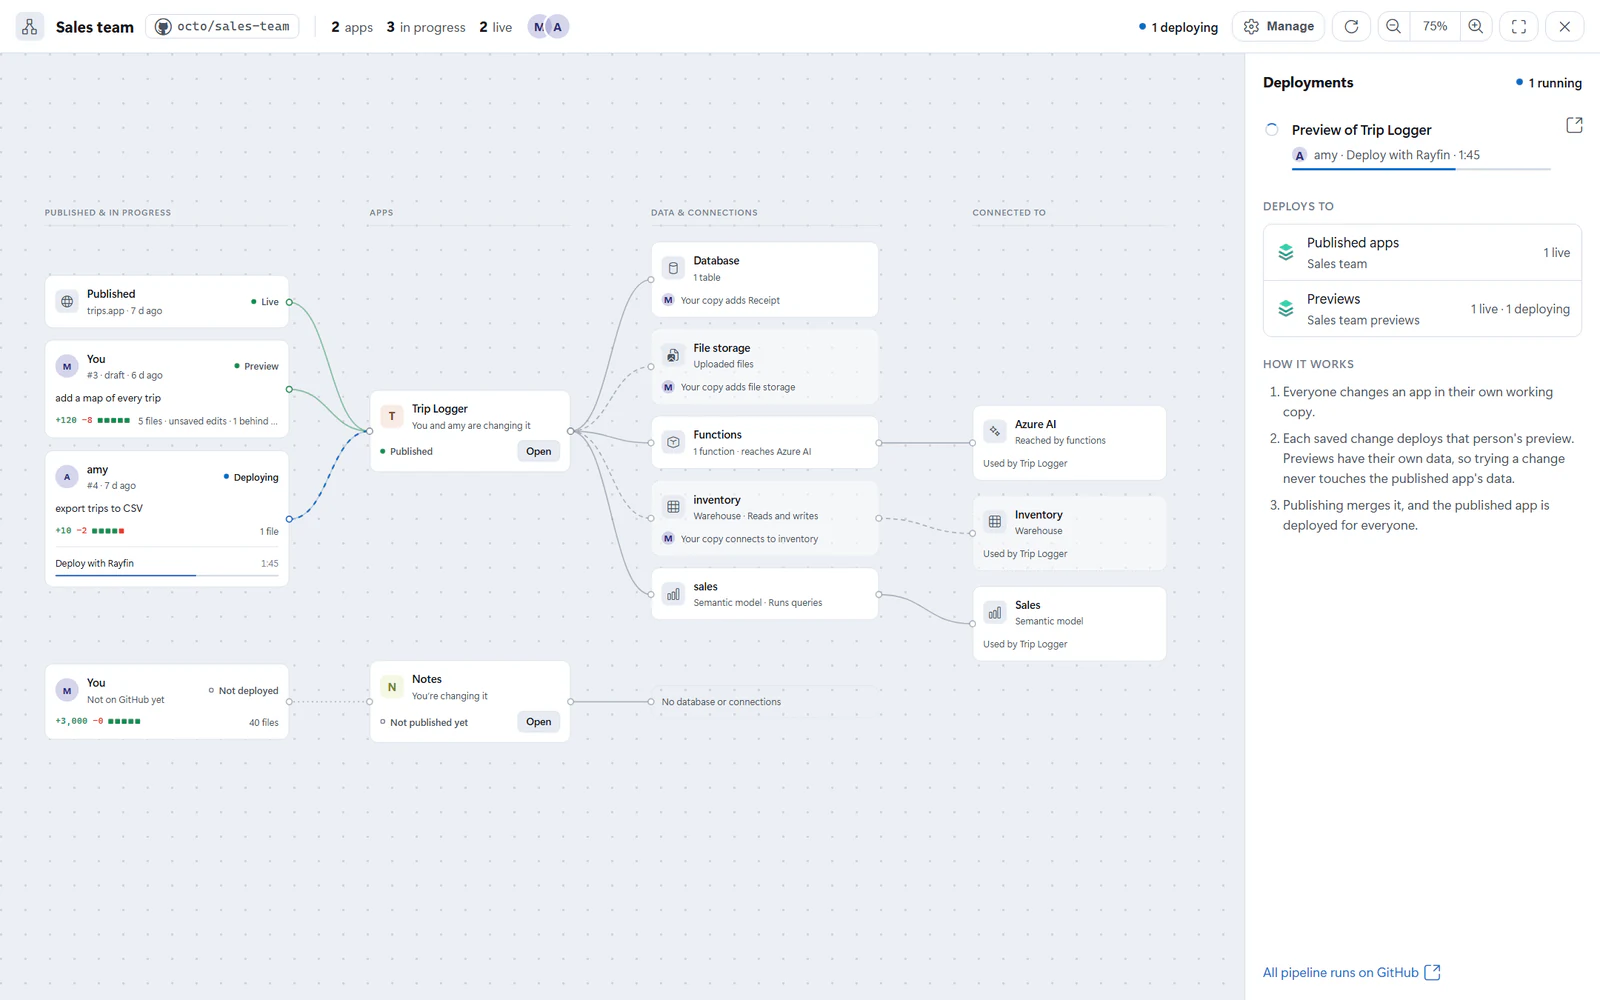This screenshot has height=1000, width=1600.
Task: Open All pipeline runs on GitHub link
Action: (1351, 972)
